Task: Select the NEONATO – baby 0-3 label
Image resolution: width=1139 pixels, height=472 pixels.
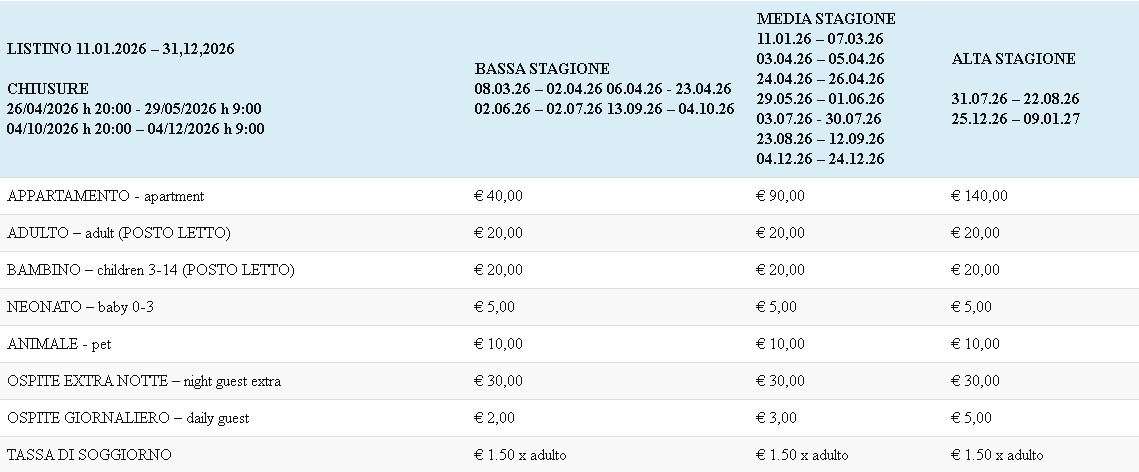Action: [80, 307]
